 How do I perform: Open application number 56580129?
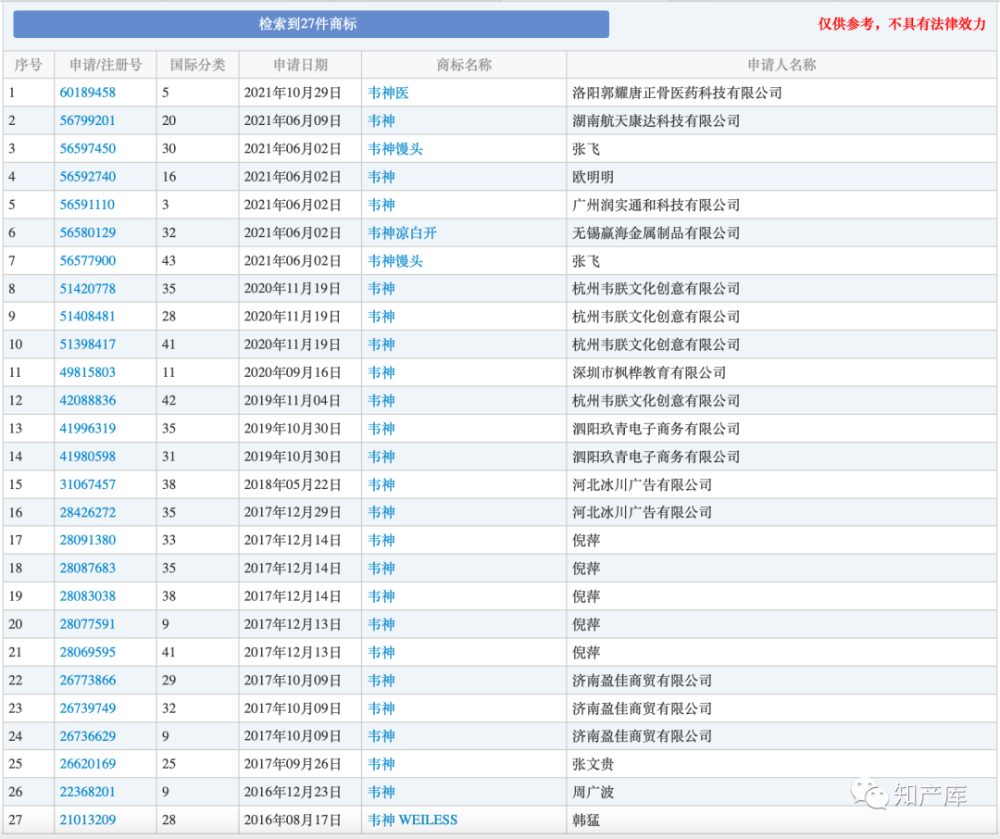[x=87, y=233]
